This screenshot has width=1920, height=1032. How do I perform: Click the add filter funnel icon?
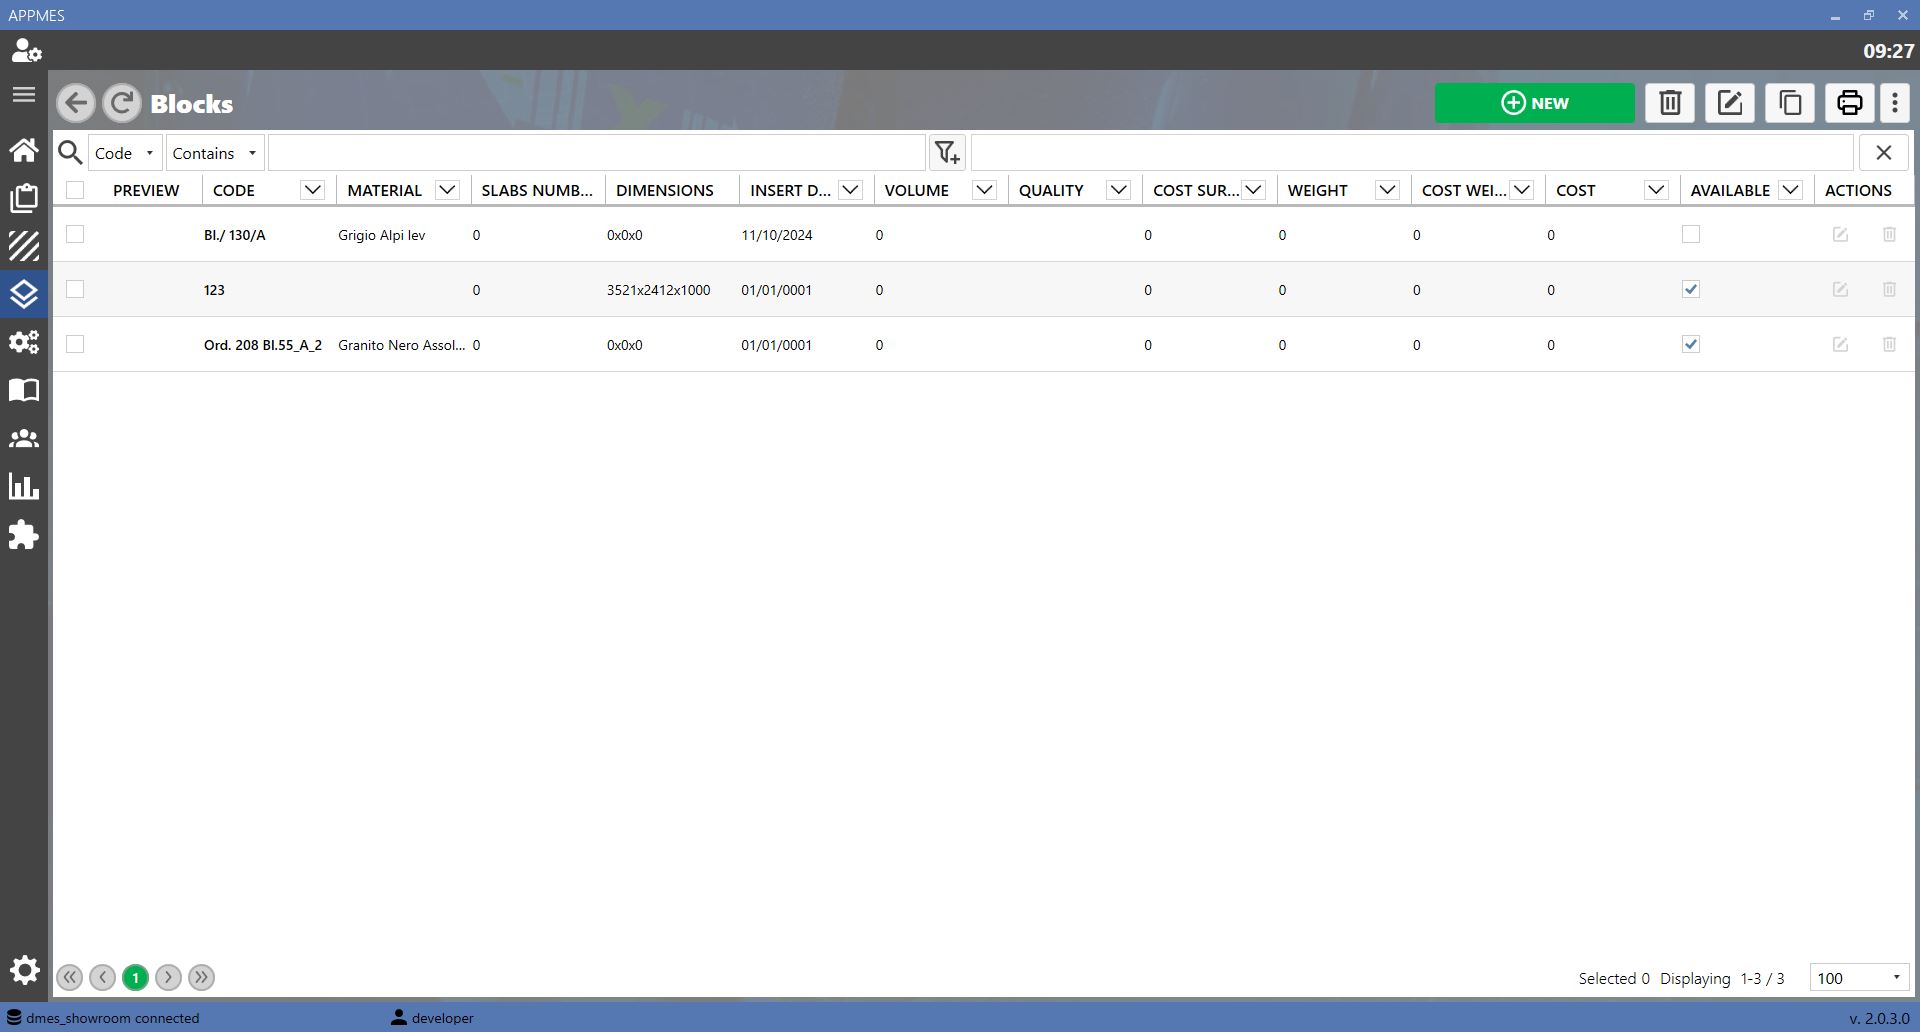947,153
